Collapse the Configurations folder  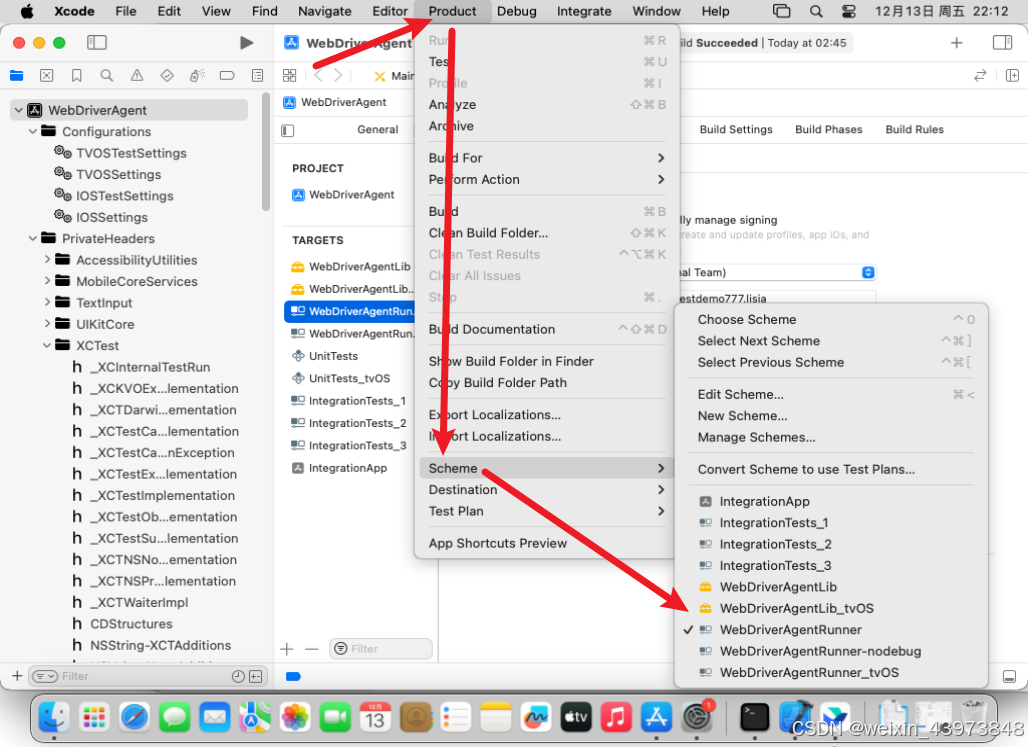coord(33,132)
